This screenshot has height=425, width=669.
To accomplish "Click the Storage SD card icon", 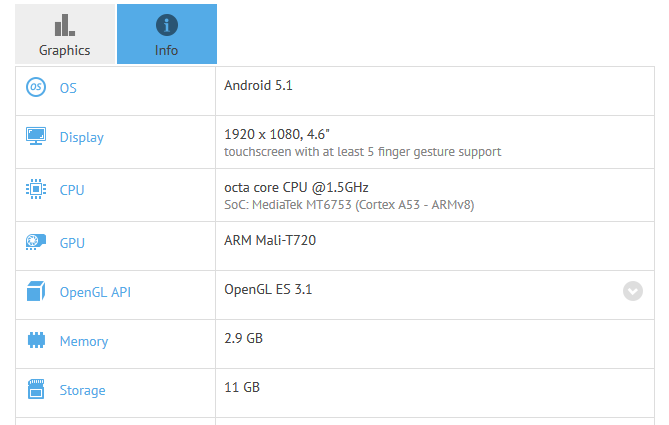I will 36,390.
